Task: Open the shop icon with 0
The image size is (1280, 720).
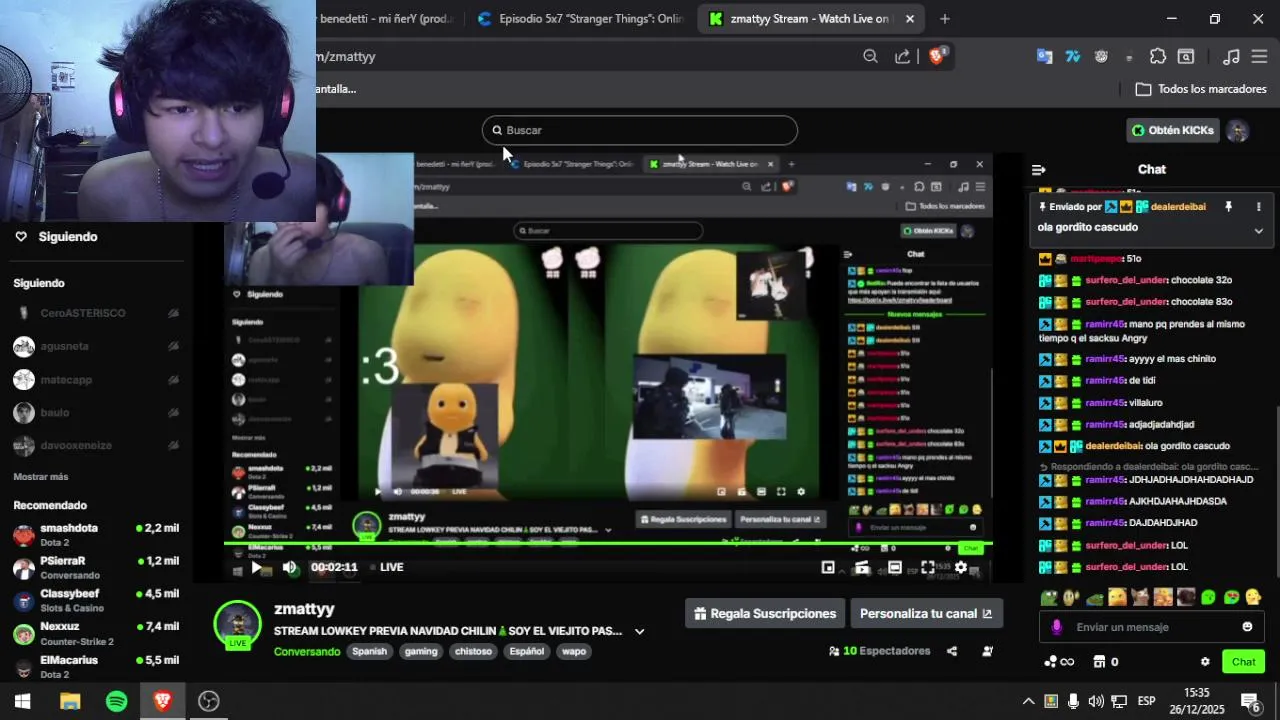Action: click(x=1106, y=662)
